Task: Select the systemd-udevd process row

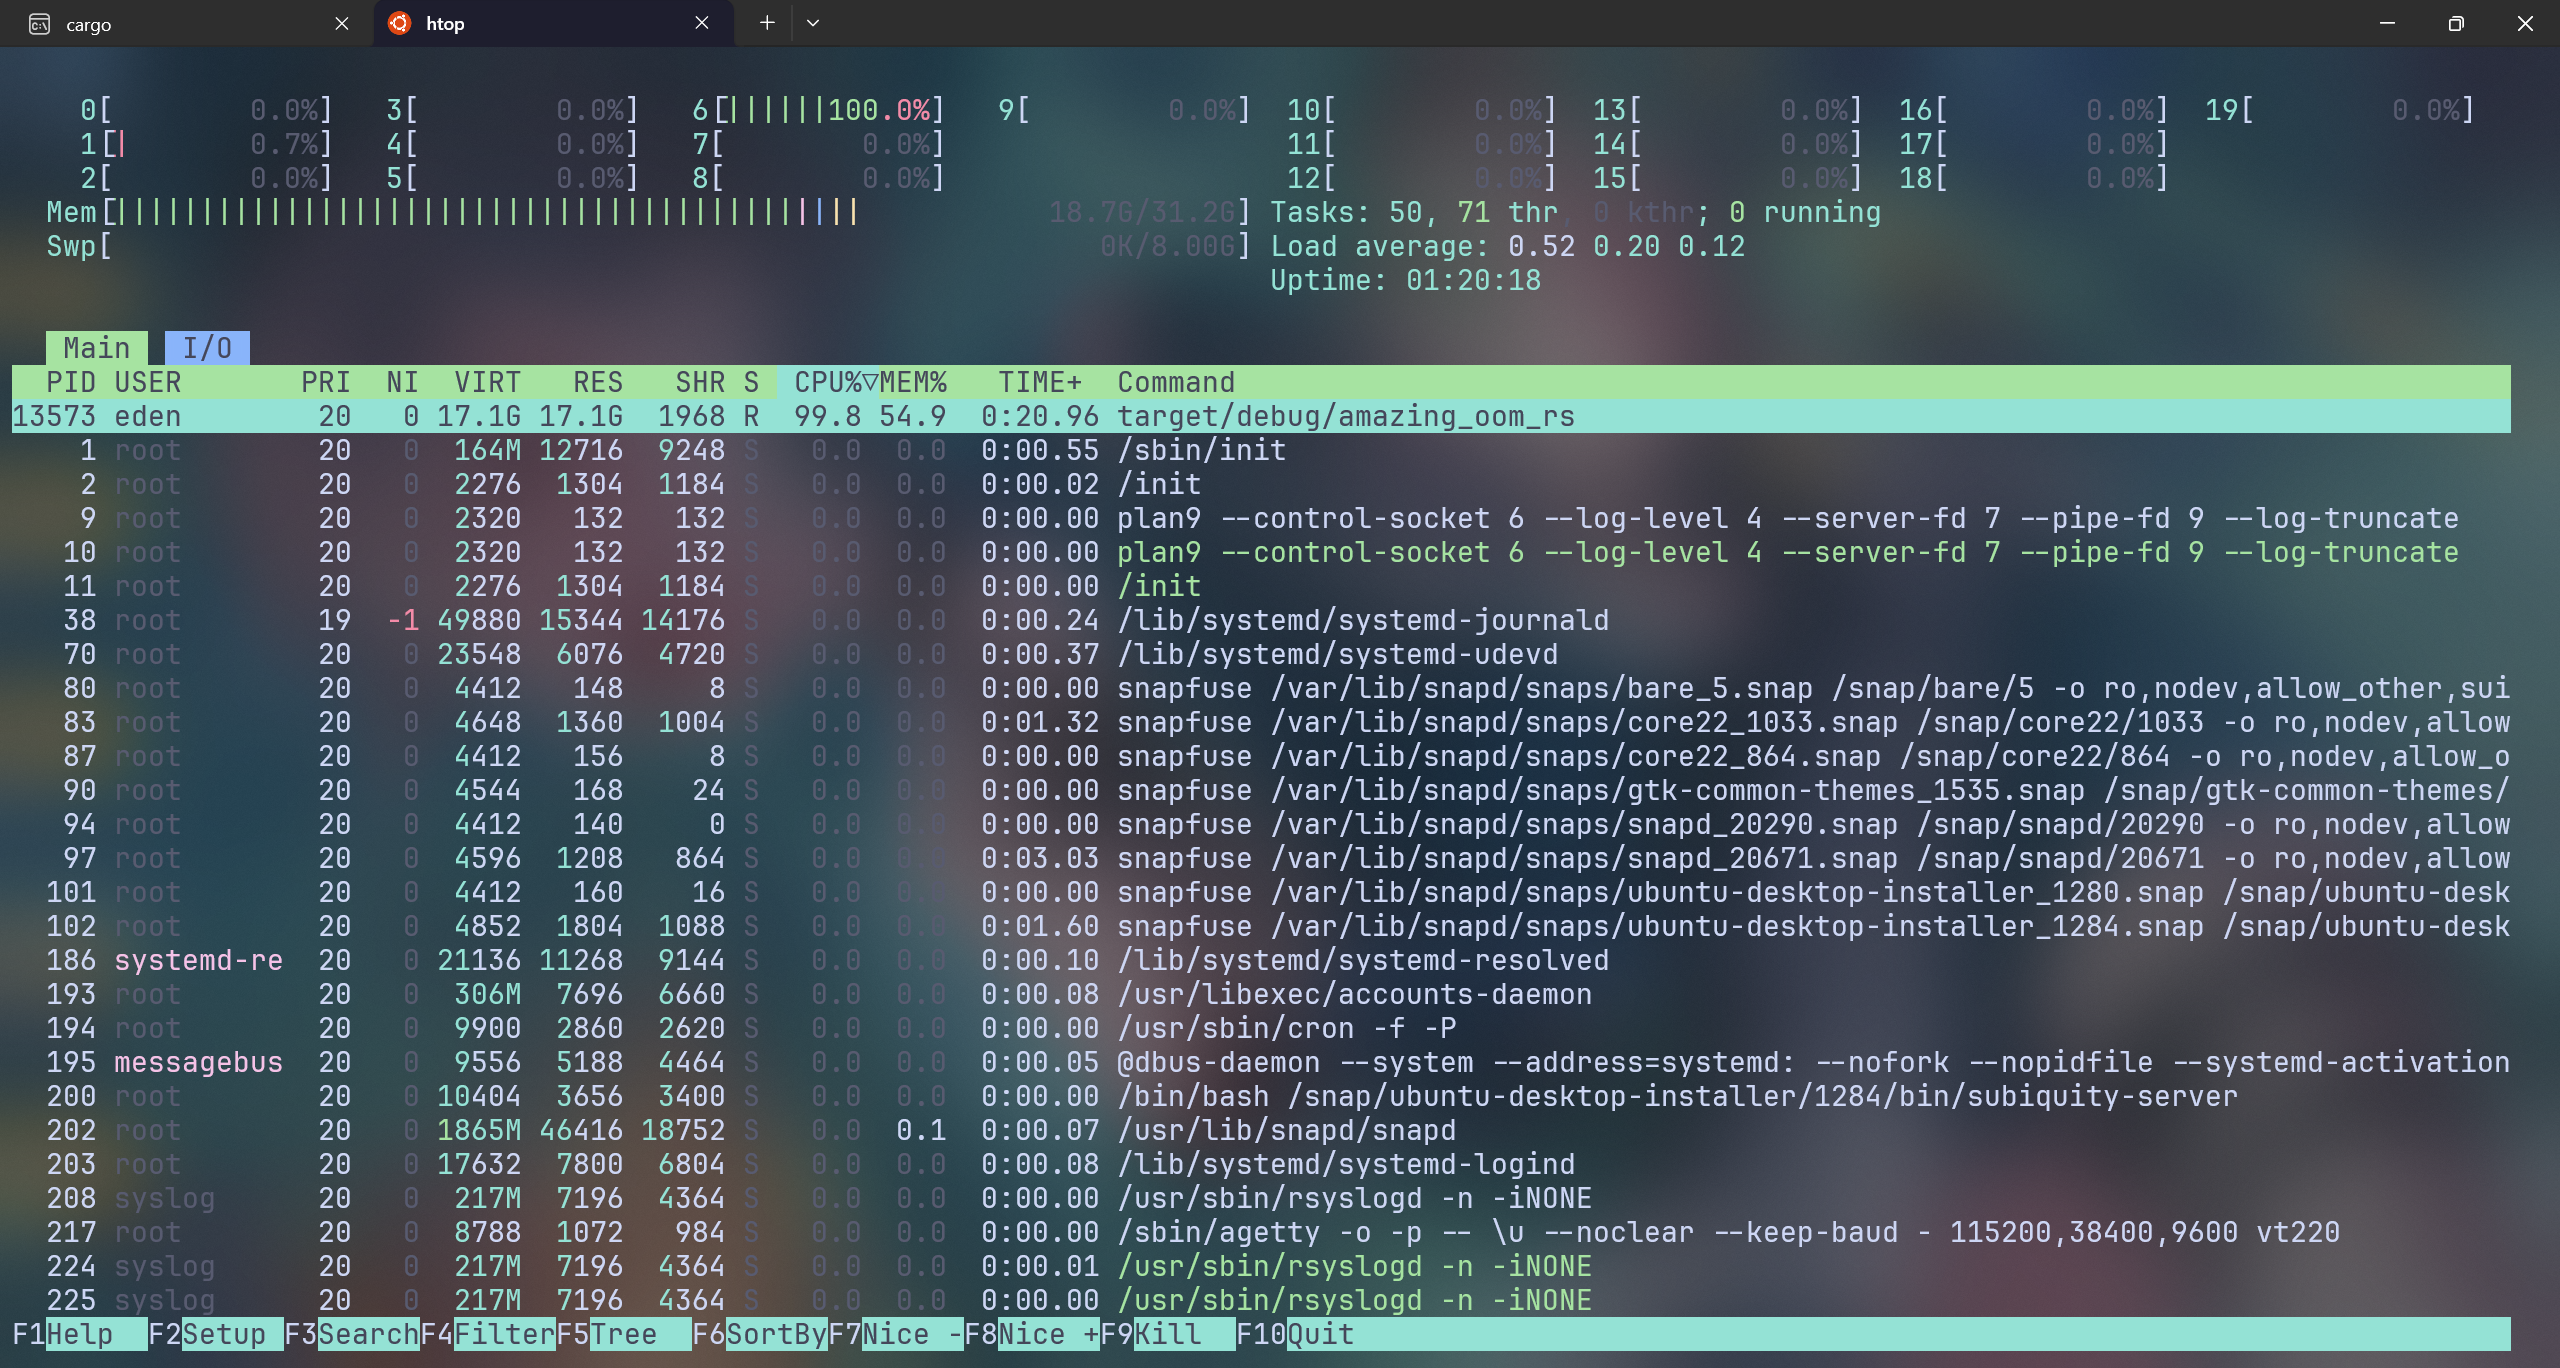Action: click(x=1261, y=654)
